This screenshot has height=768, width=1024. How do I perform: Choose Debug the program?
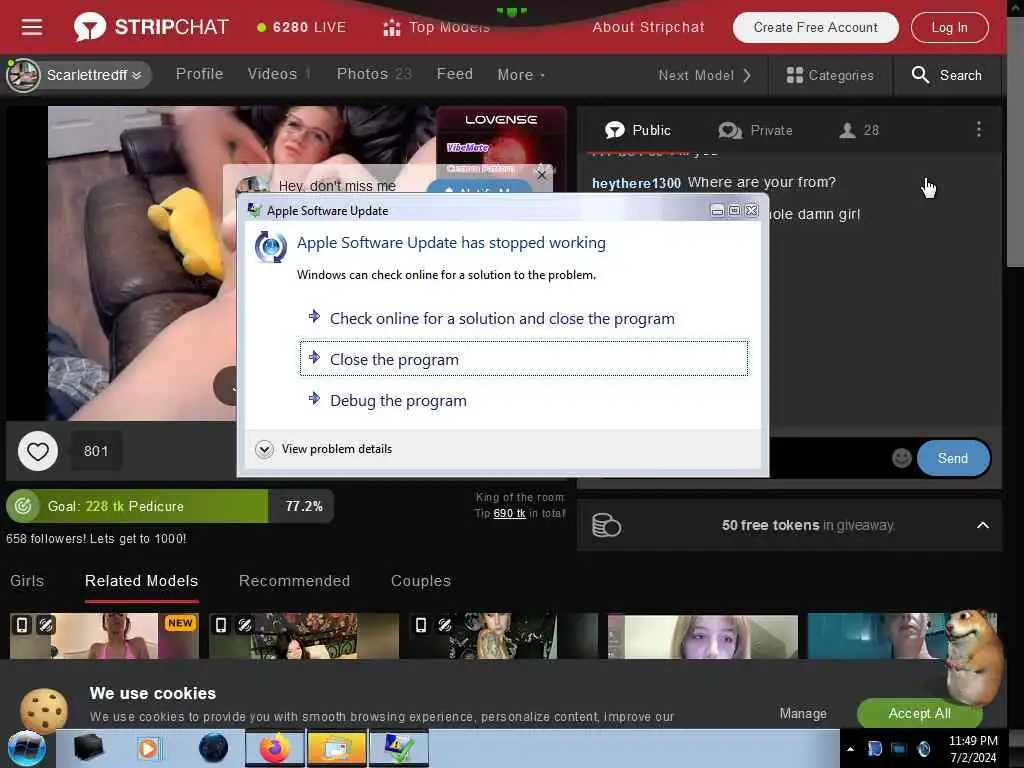pos(524,400)
